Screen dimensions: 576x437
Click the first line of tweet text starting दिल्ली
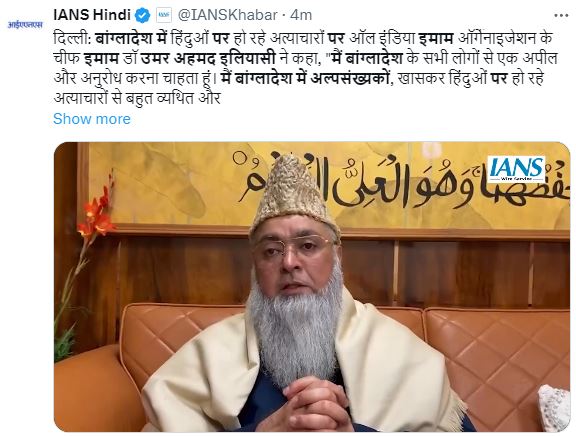point(303,39)
